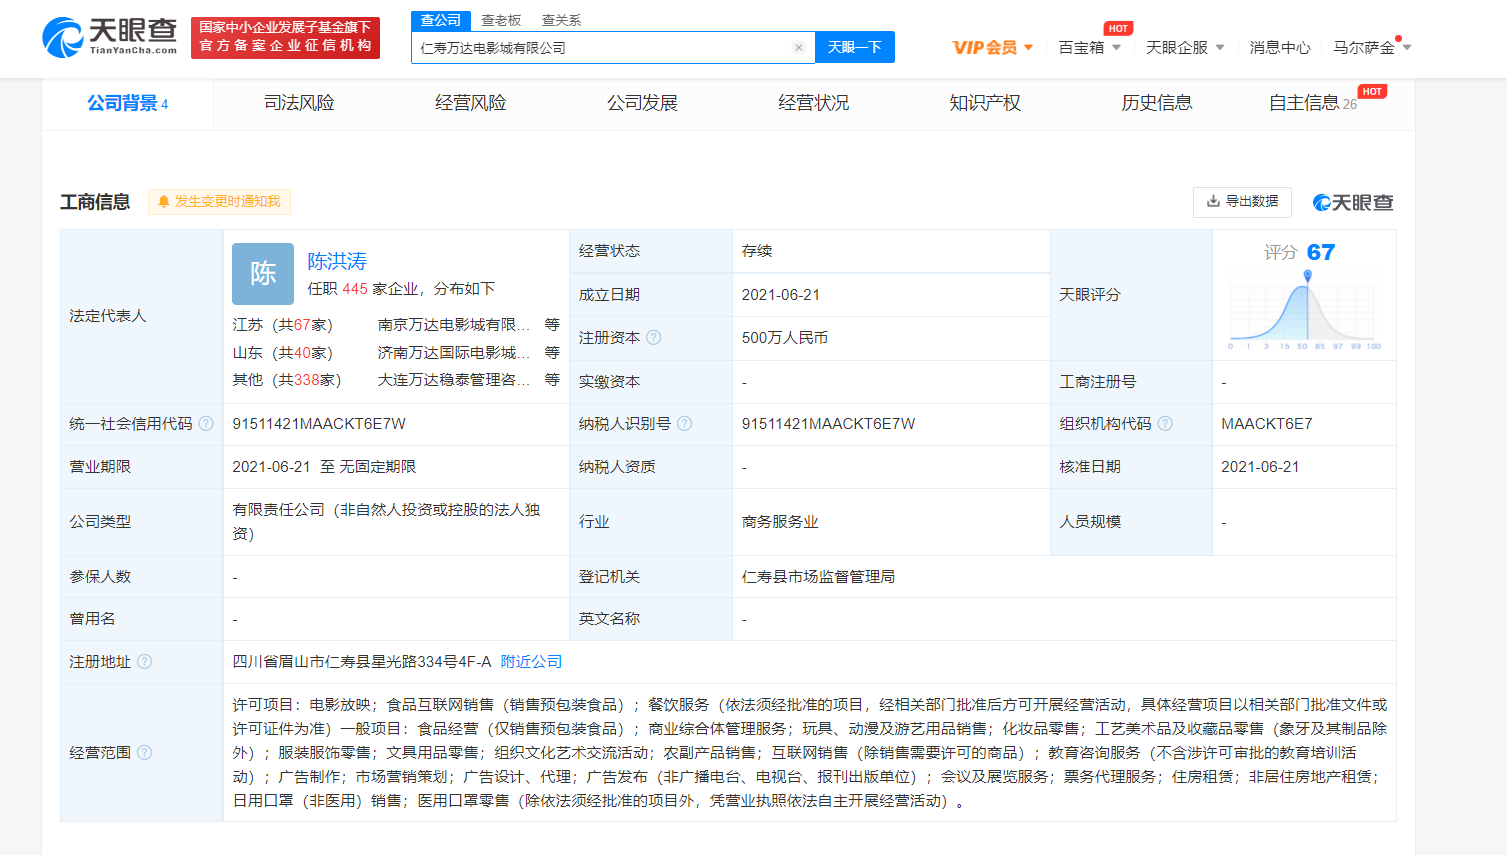Click the 陈 avatar of legal representative
This screenshot has width=1507, height=855.
(x=263, y=273)
